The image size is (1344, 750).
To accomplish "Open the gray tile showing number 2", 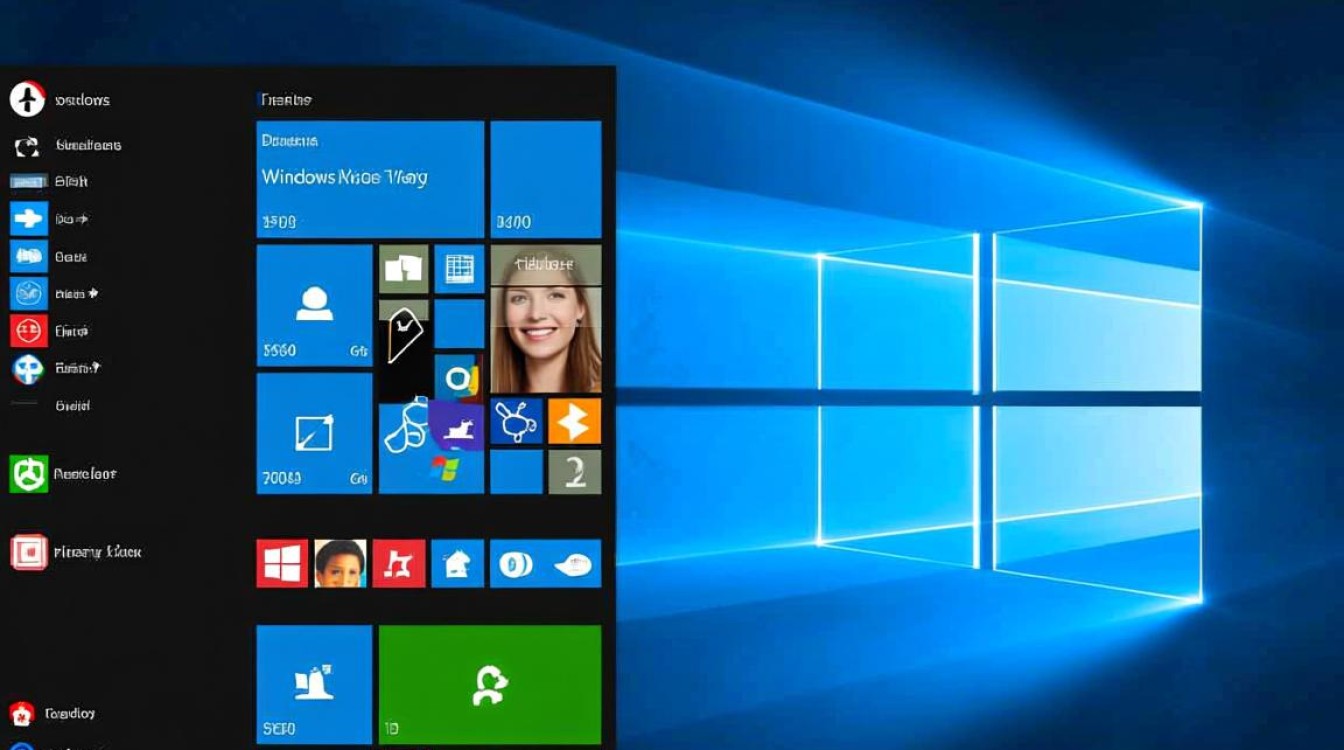I will click(574, 472).
